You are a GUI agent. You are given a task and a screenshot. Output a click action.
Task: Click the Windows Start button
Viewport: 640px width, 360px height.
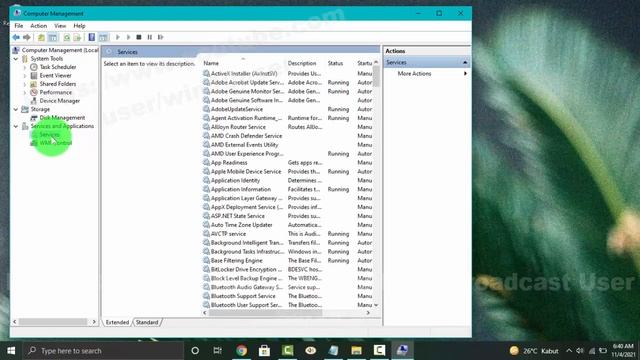(11, 351)
